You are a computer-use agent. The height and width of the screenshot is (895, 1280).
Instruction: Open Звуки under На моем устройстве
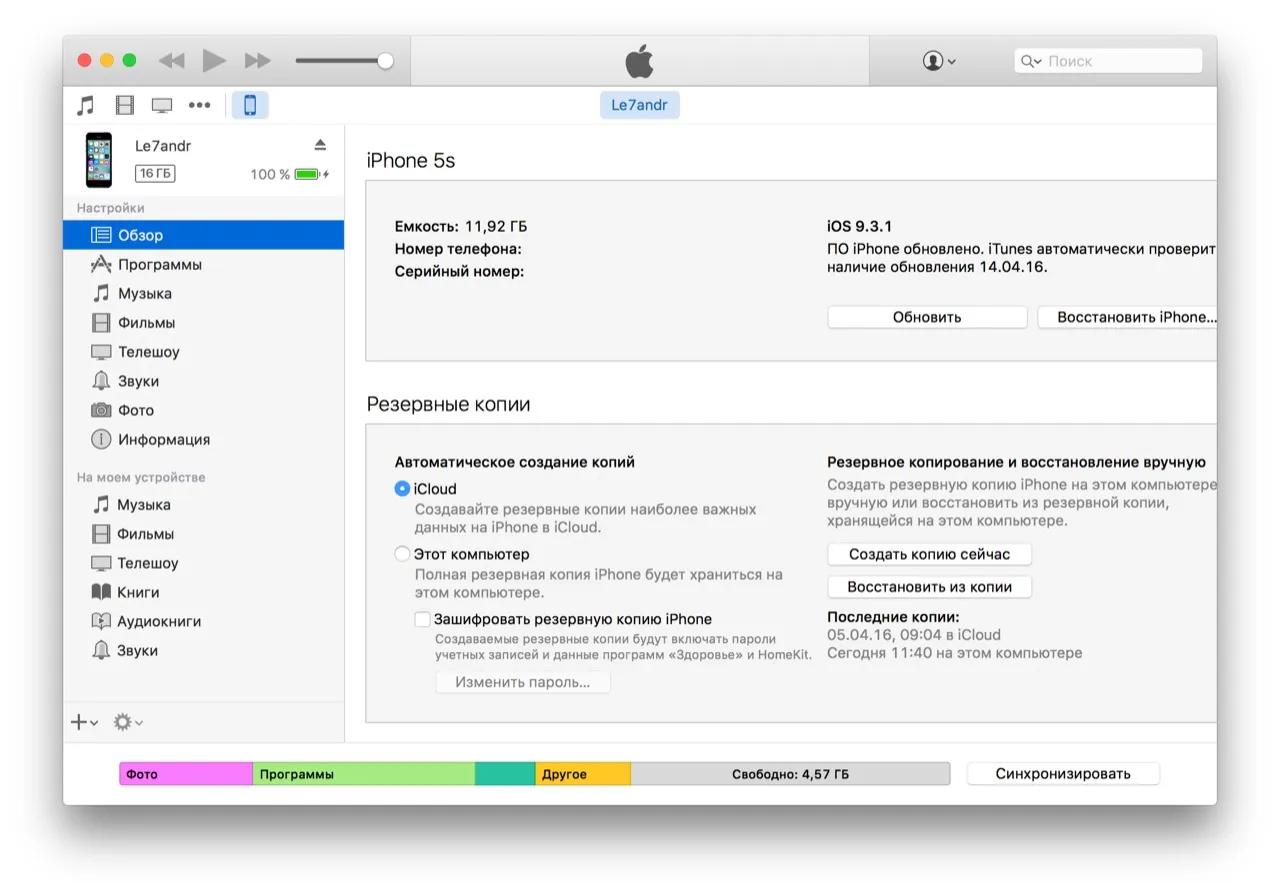[203, 650]
